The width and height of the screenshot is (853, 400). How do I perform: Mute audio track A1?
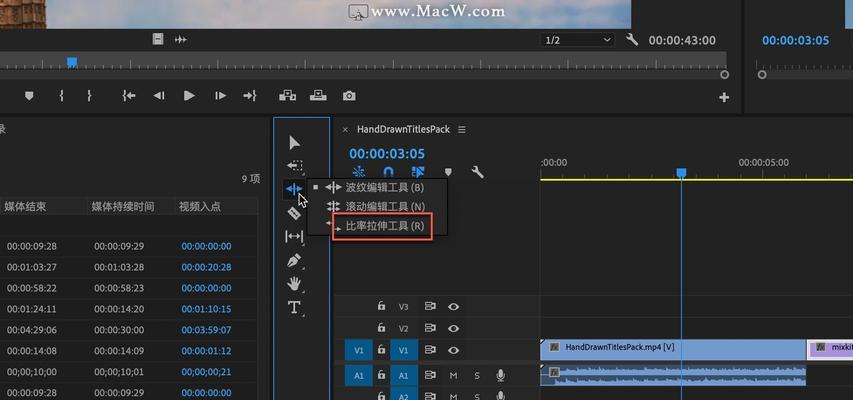[x=453, y=375]
